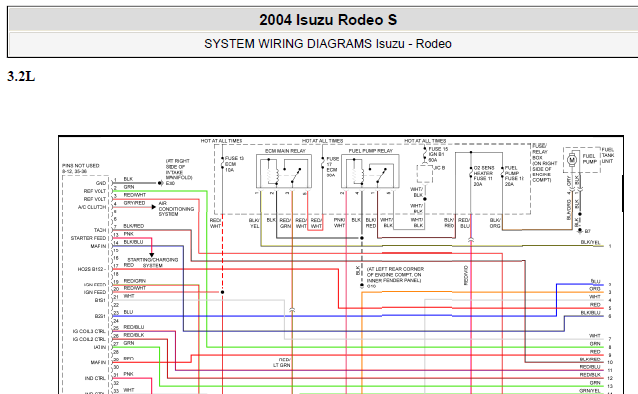The height and width of the screenshot is (394, 638).
Task: Click the "ECM MAIN RELAY" label
Action: tap(285, 151)
